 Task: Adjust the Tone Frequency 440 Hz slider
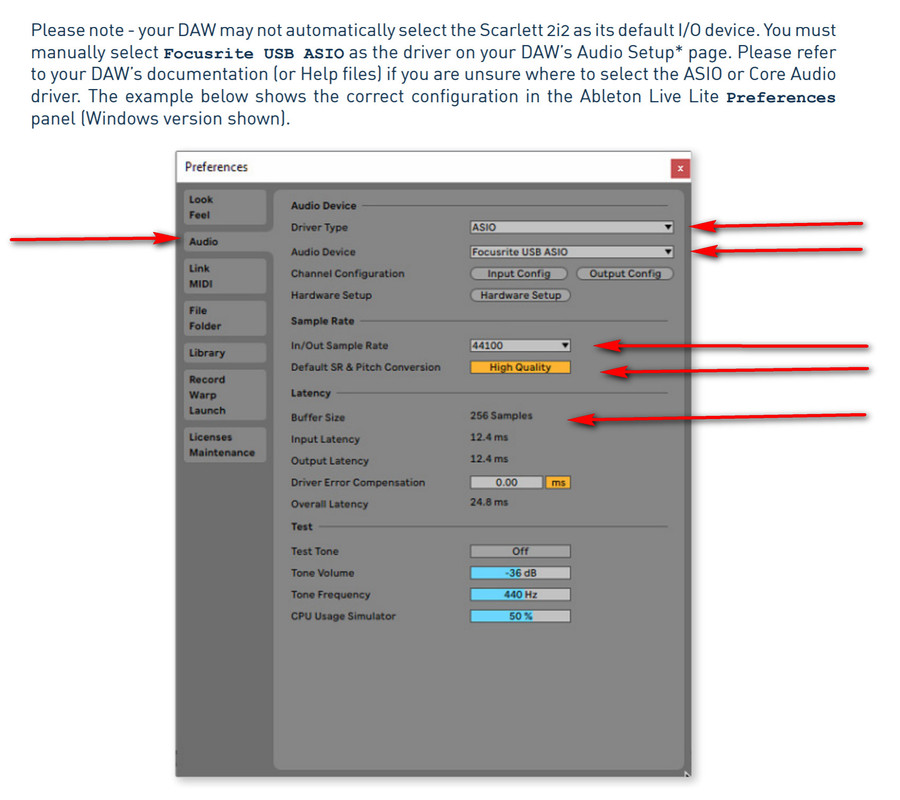point(520,595)
